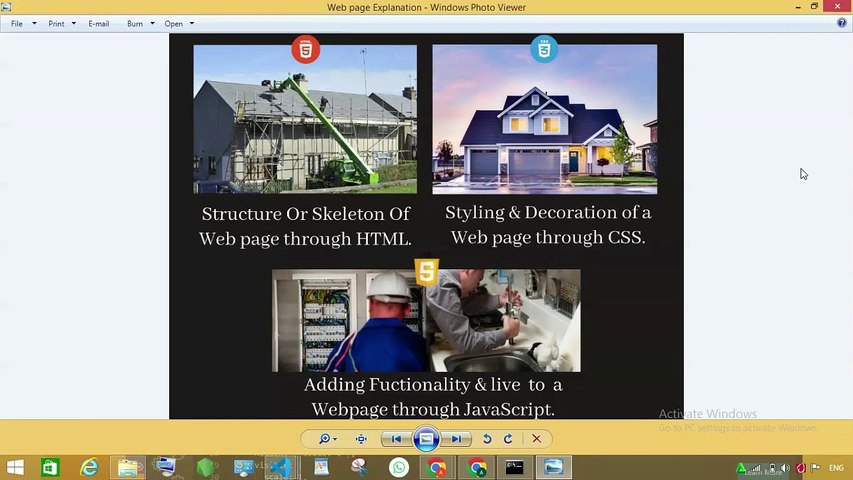Viewport: 853px width, 480px height.
Task: Click the actual size / fit button
Action: pos(361,439)
